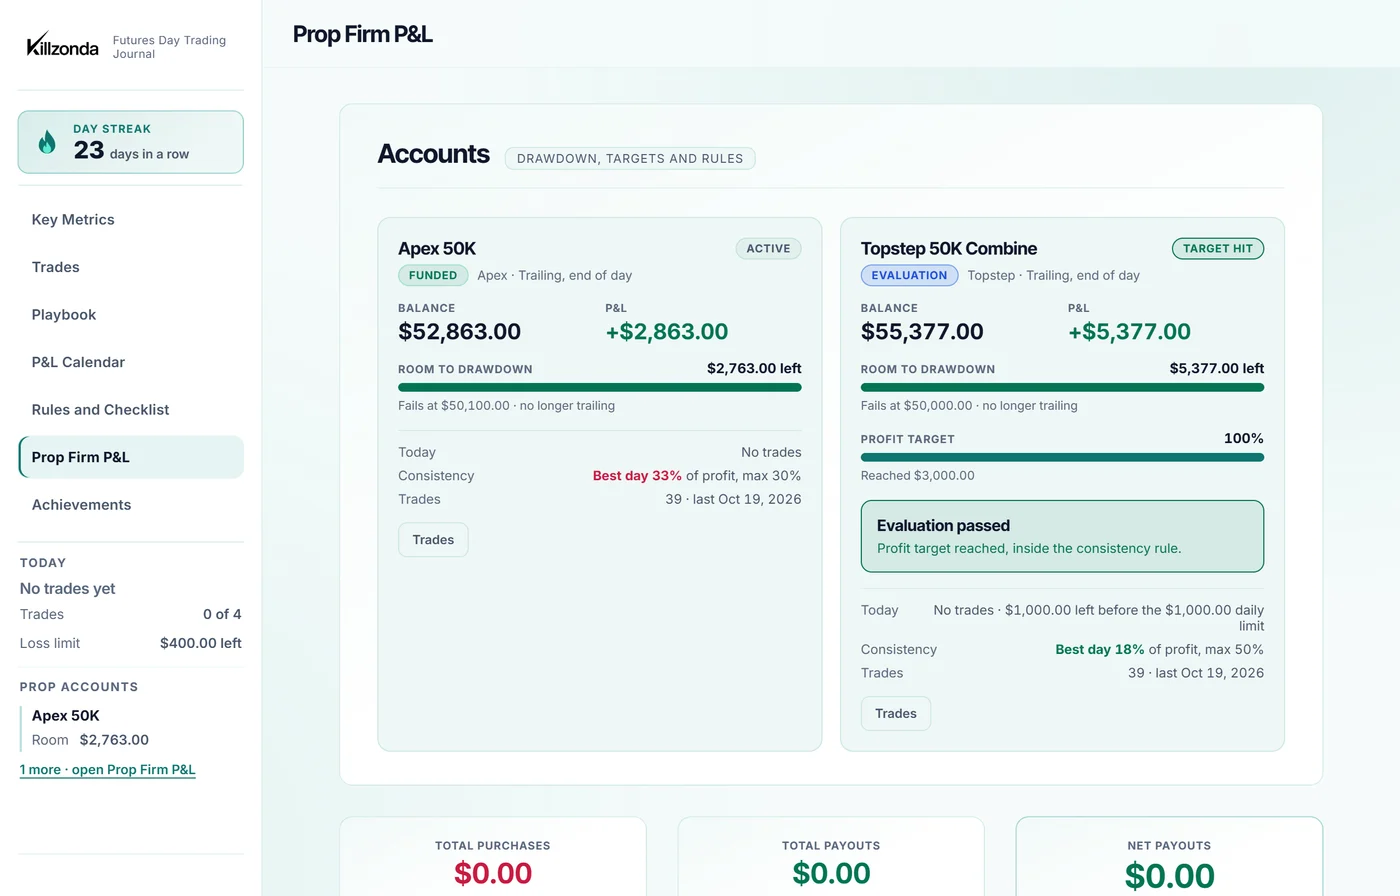Viewport: 1400px width, 896px height.
Task: Select Prop Firm P&L nav item
Action: 131,457
